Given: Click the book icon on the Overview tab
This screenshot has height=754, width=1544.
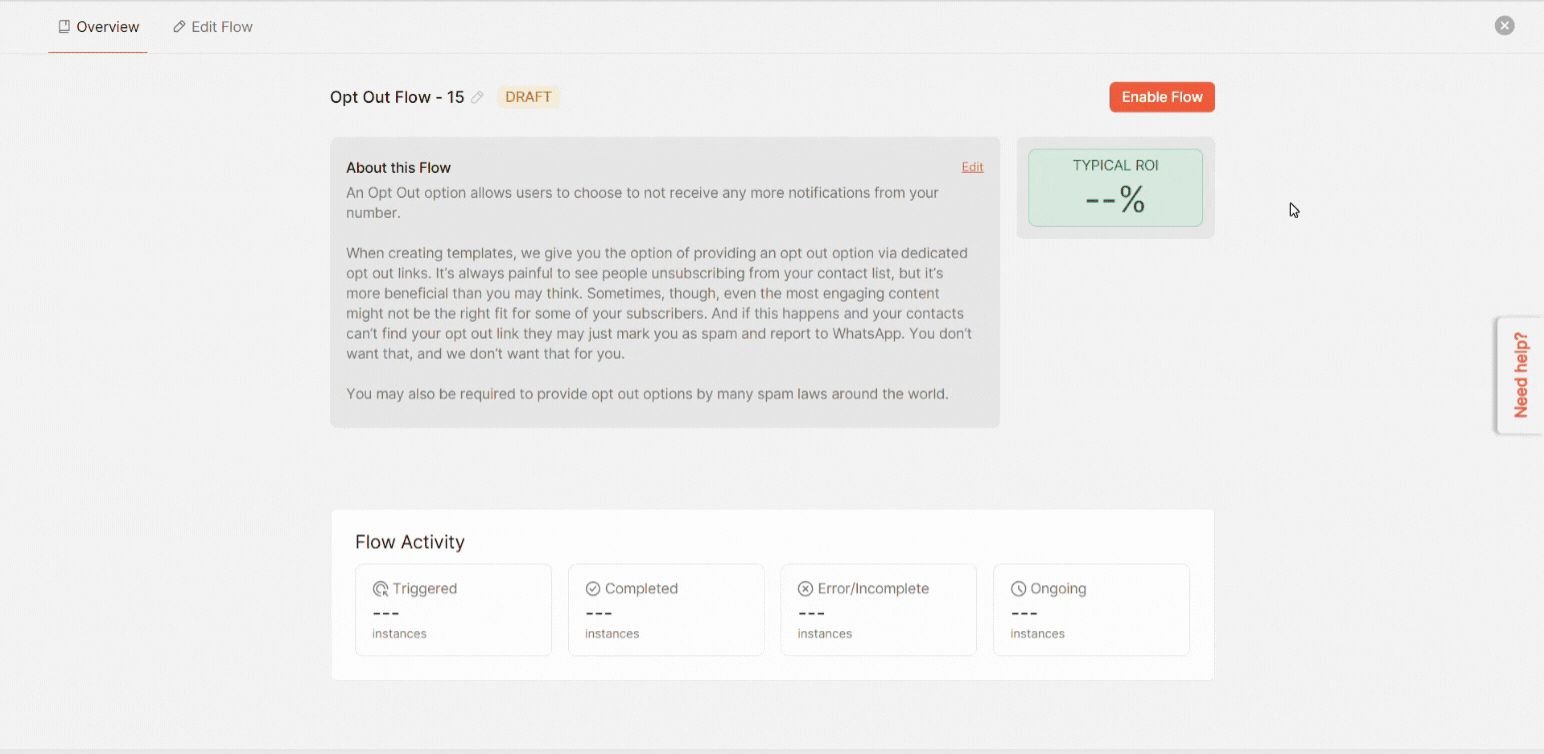Looking at the screenshot, I should pos(64,27).
